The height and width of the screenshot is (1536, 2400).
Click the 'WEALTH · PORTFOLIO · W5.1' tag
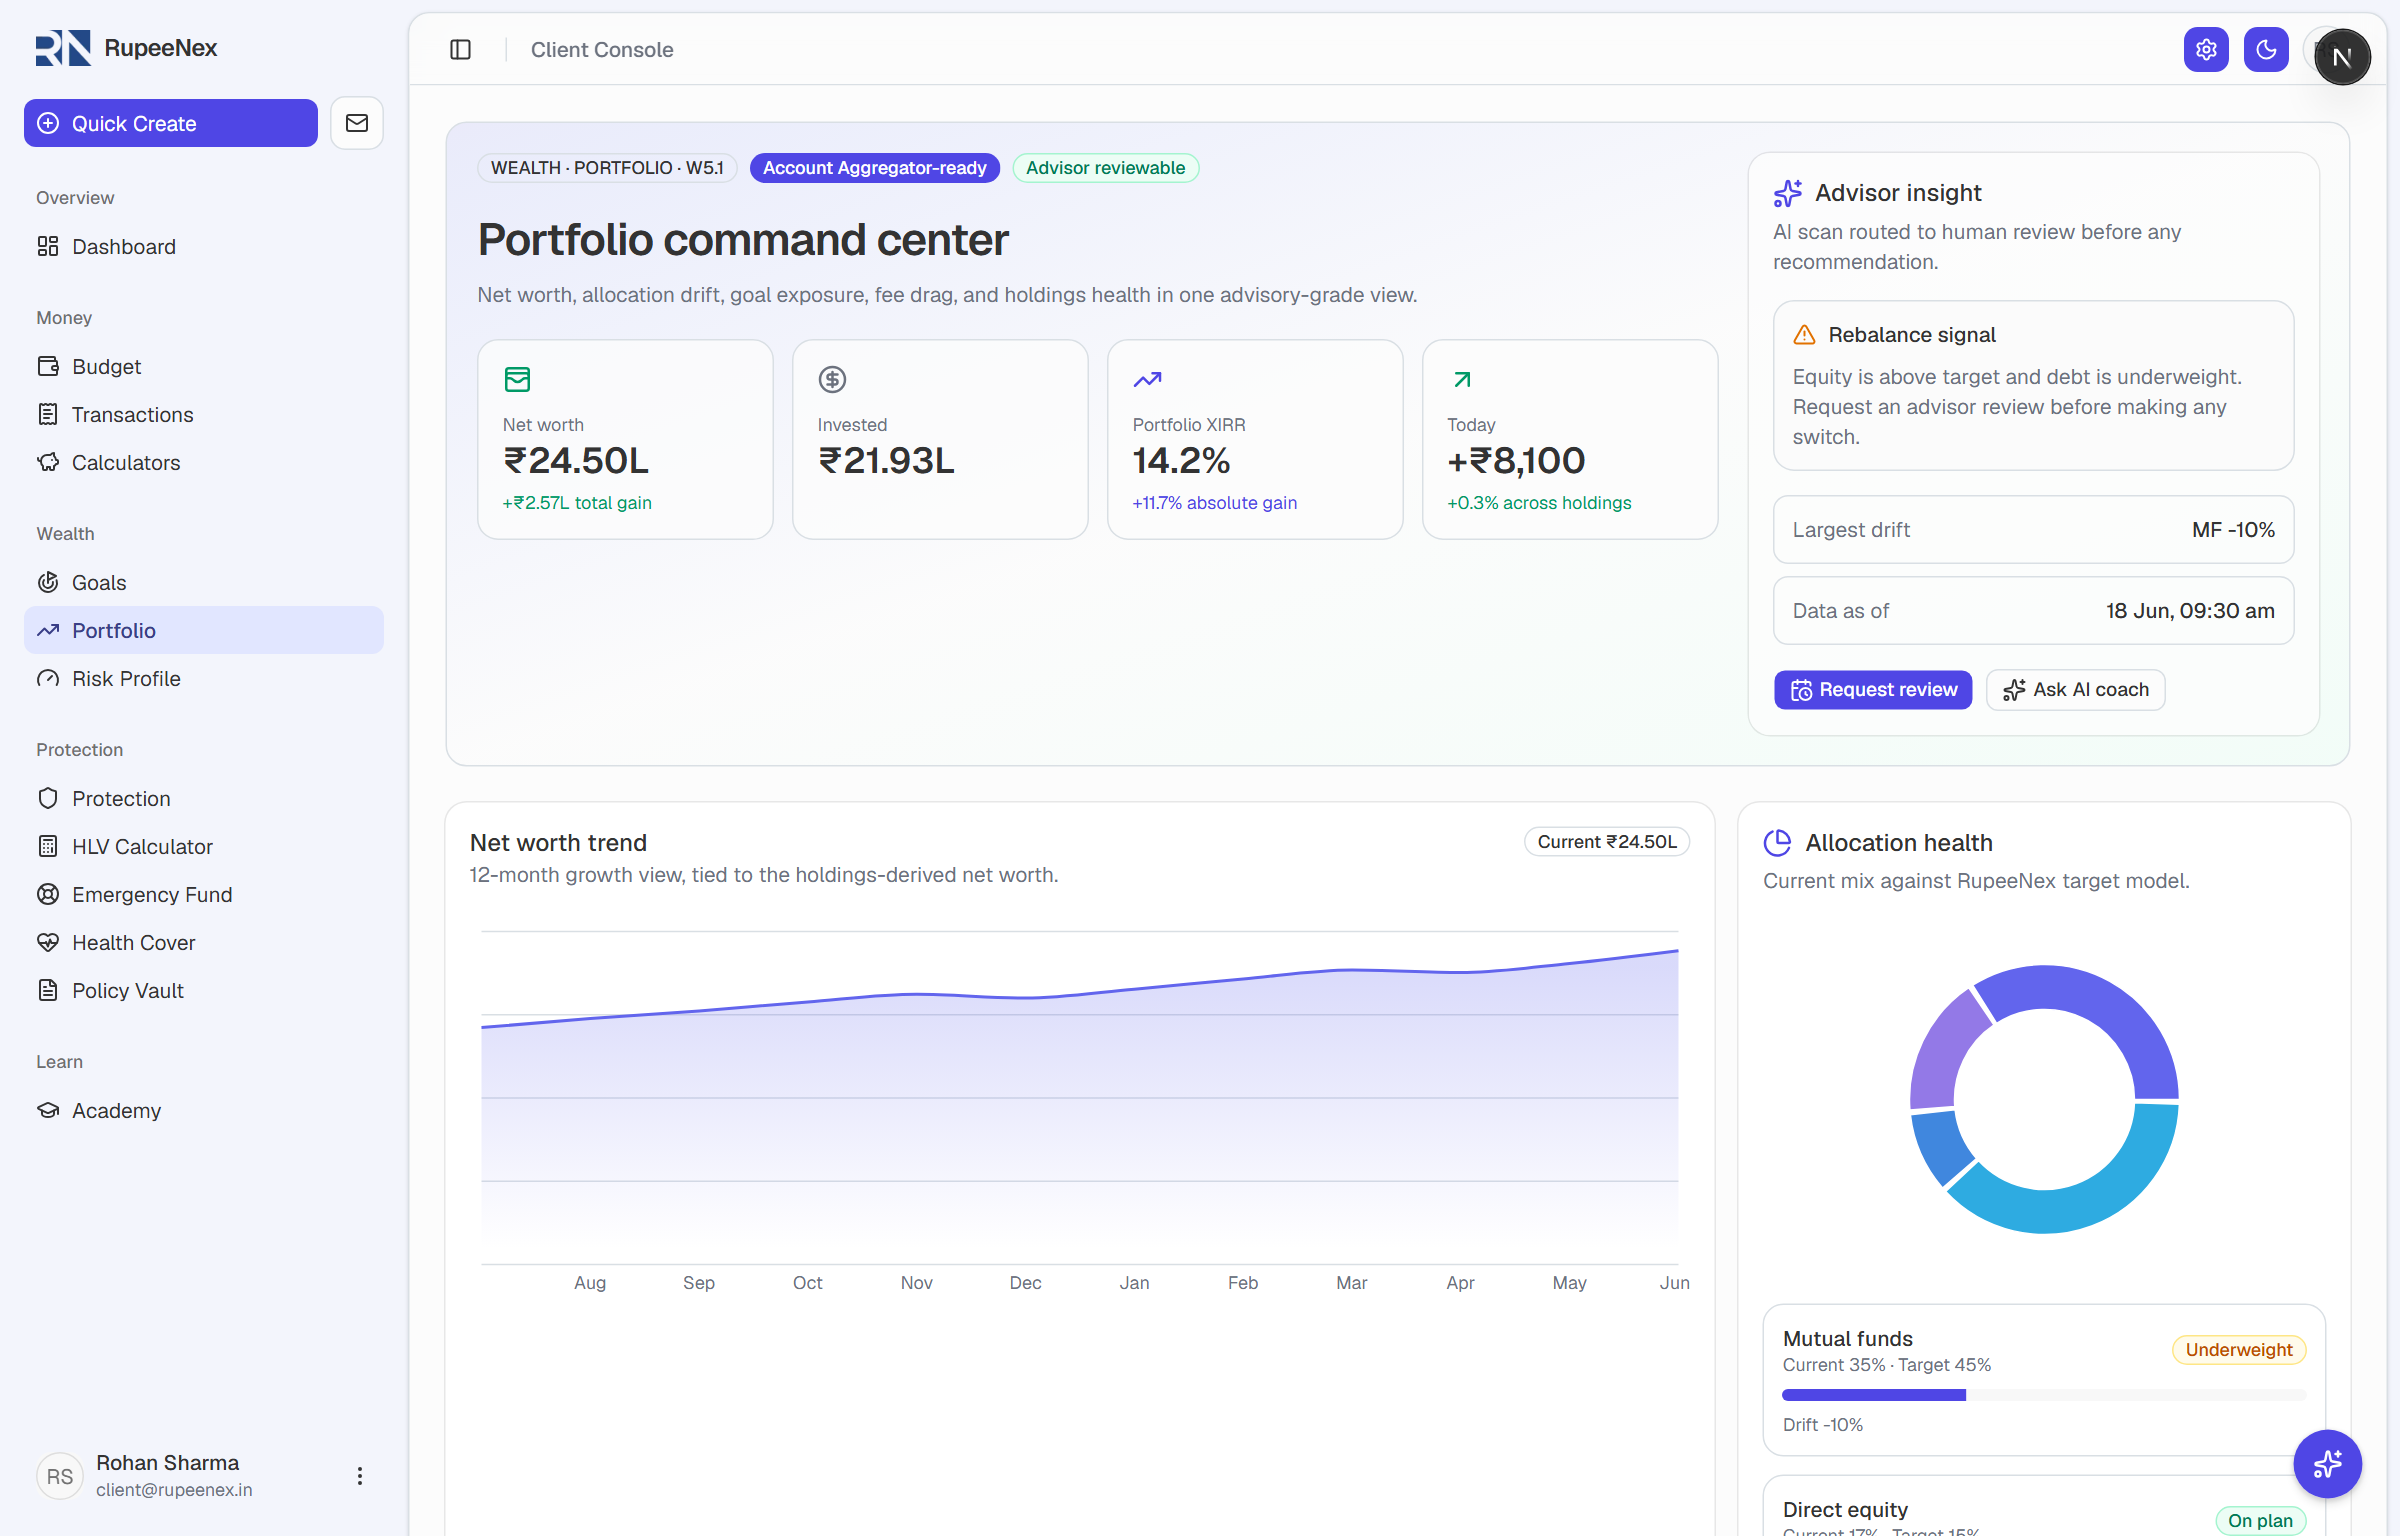(x=607, y=168)
